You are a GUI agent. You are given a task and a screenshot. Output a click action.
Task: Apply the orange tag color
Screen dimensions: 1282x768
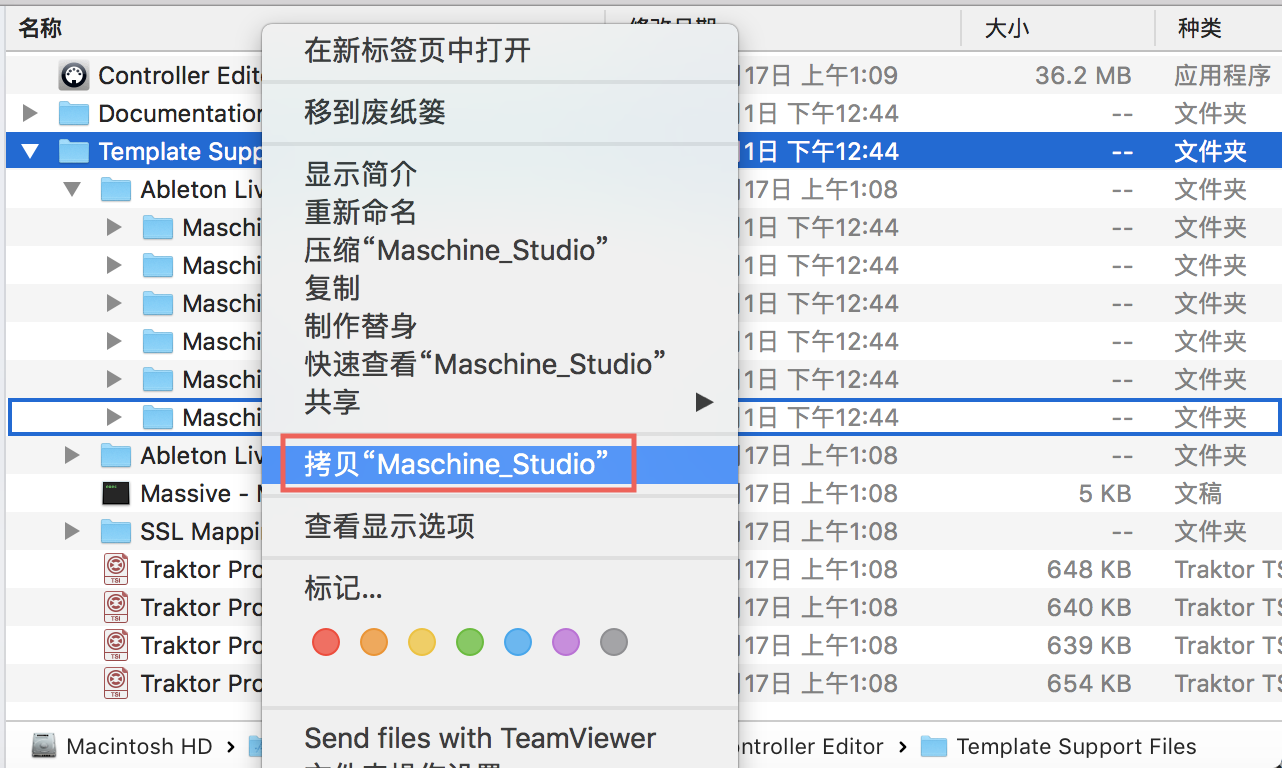coord(374,642)
